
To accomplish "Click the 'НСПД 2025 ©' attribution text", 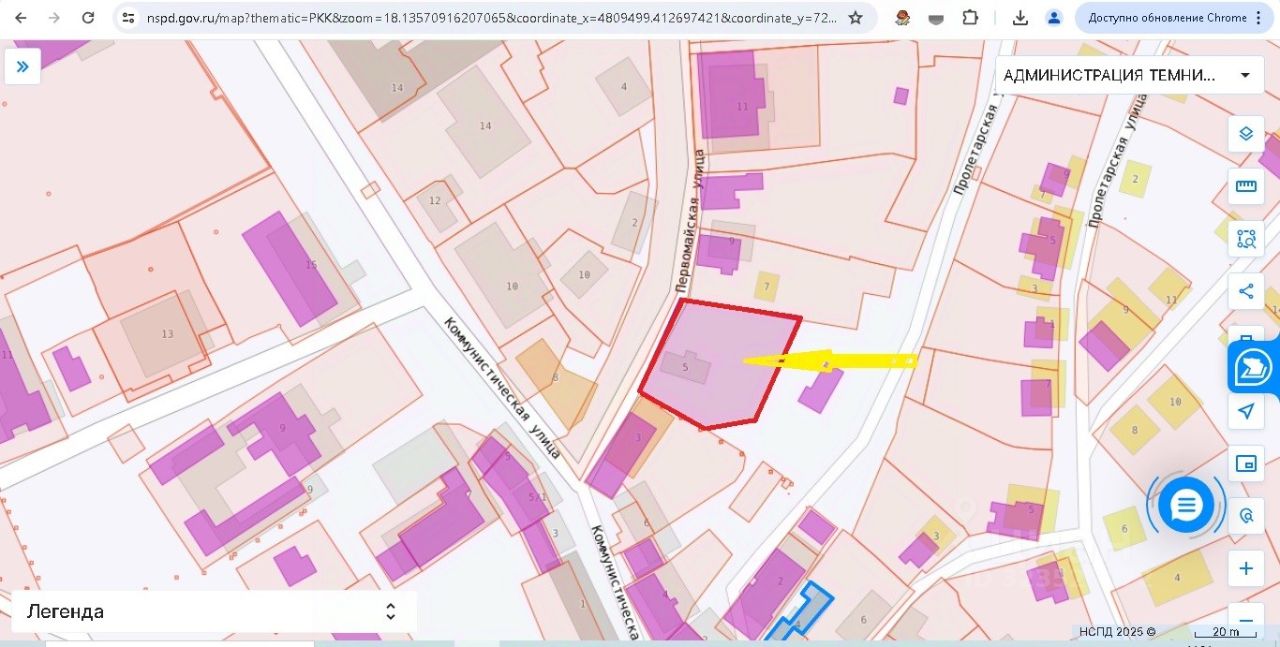I will click(x=1117, y=631).
